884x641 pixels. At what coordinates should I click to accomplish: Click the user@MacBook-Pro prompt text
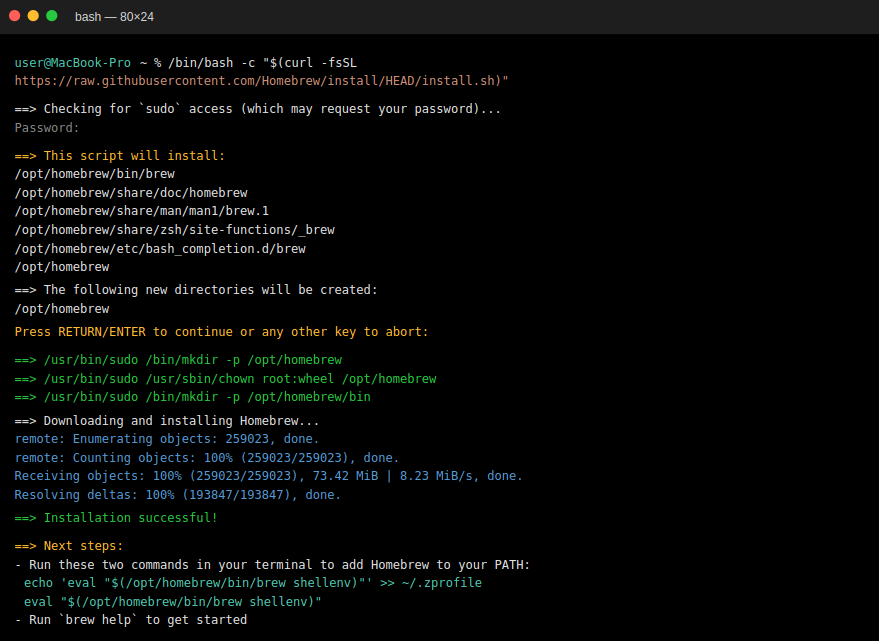(x=73, y=63)
